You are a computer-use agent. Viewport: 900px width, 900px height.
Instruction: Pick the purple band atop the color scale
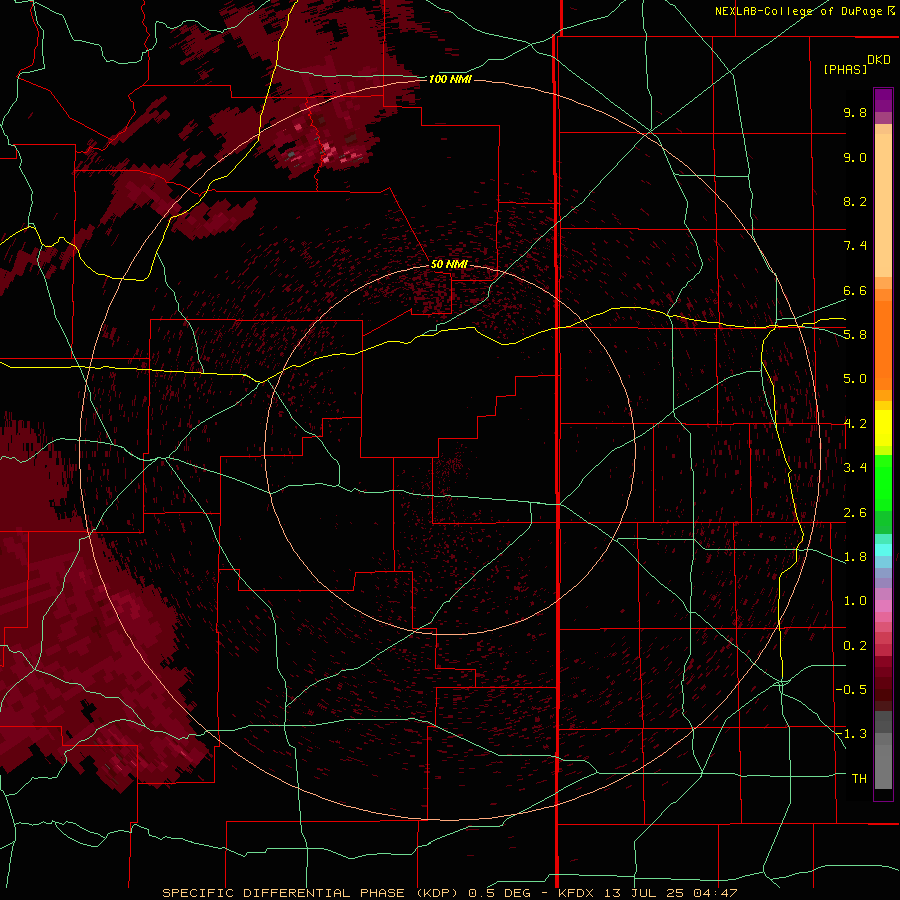click(883, 100)
